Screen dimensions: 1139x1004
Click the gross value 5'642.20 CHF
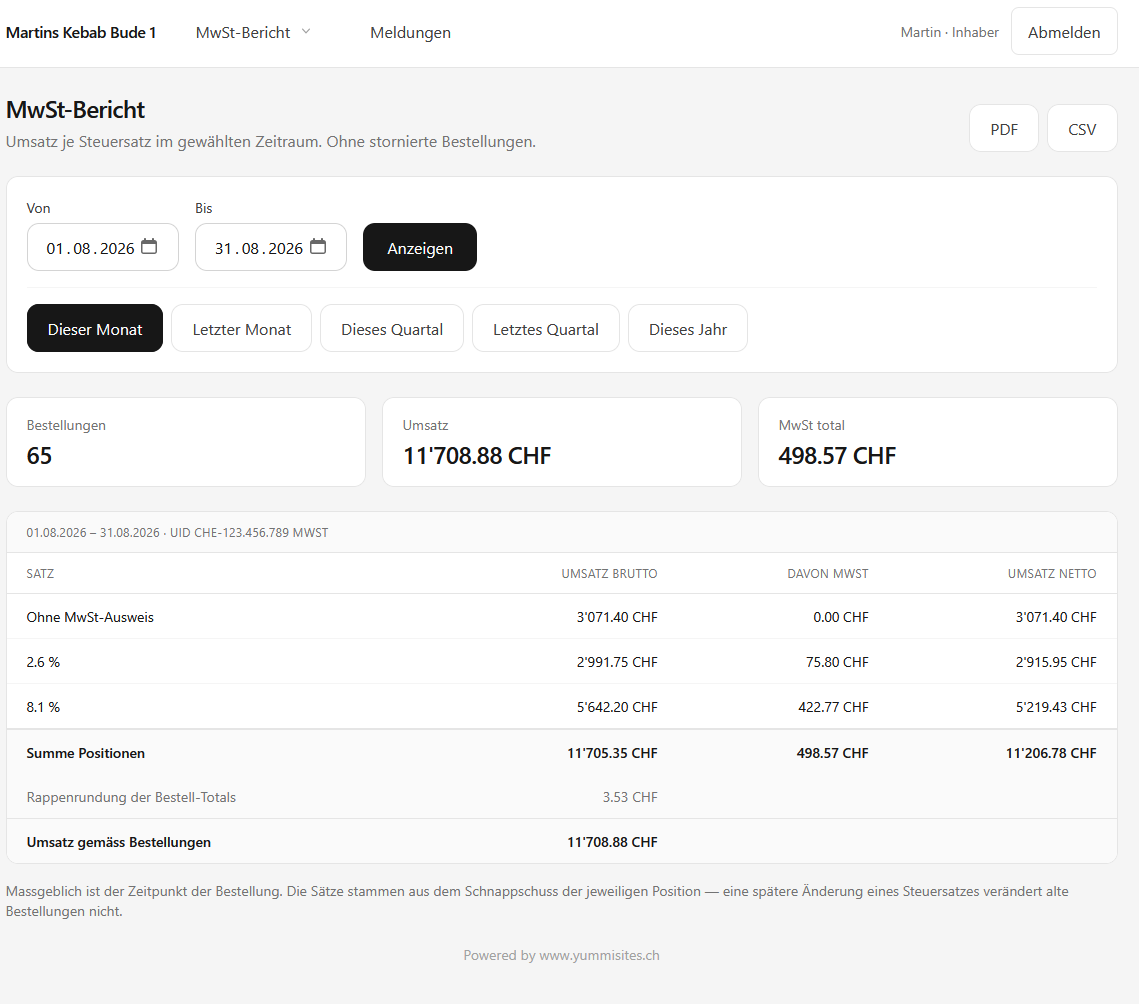click(x=617, y=707)
